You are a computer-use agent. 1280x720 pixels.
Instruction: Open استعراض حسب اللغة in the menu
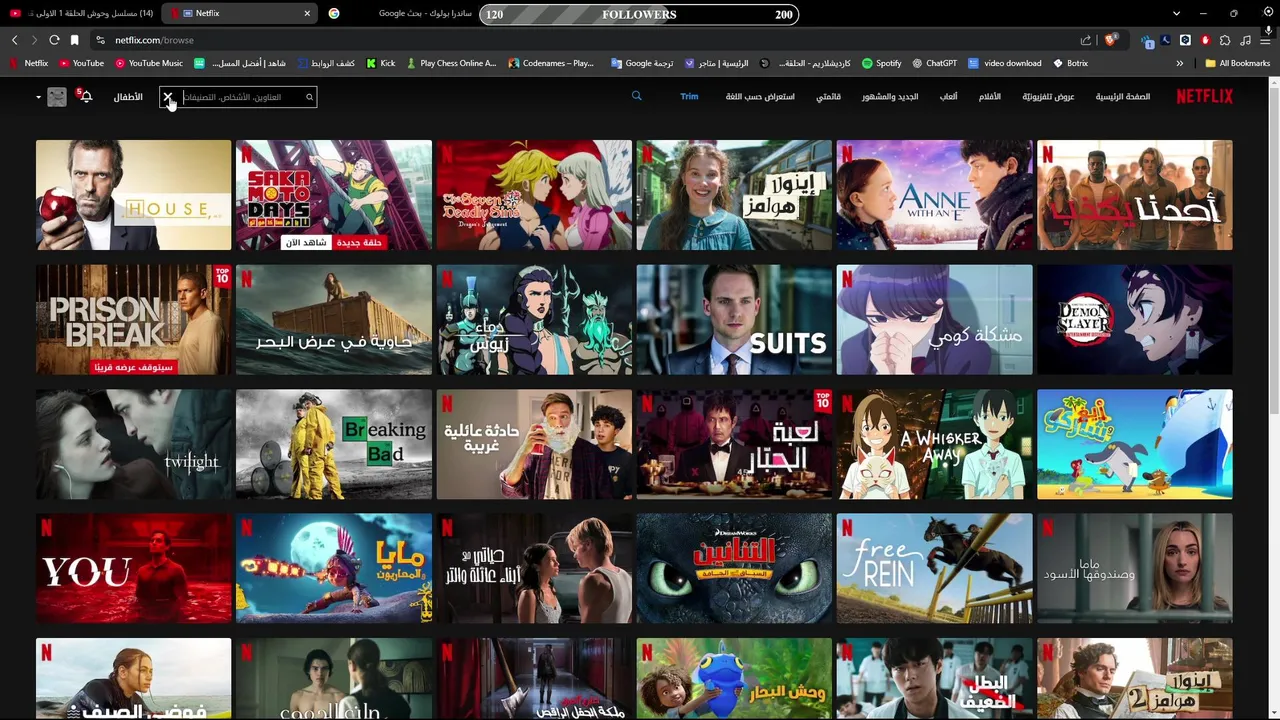[760, 97]
